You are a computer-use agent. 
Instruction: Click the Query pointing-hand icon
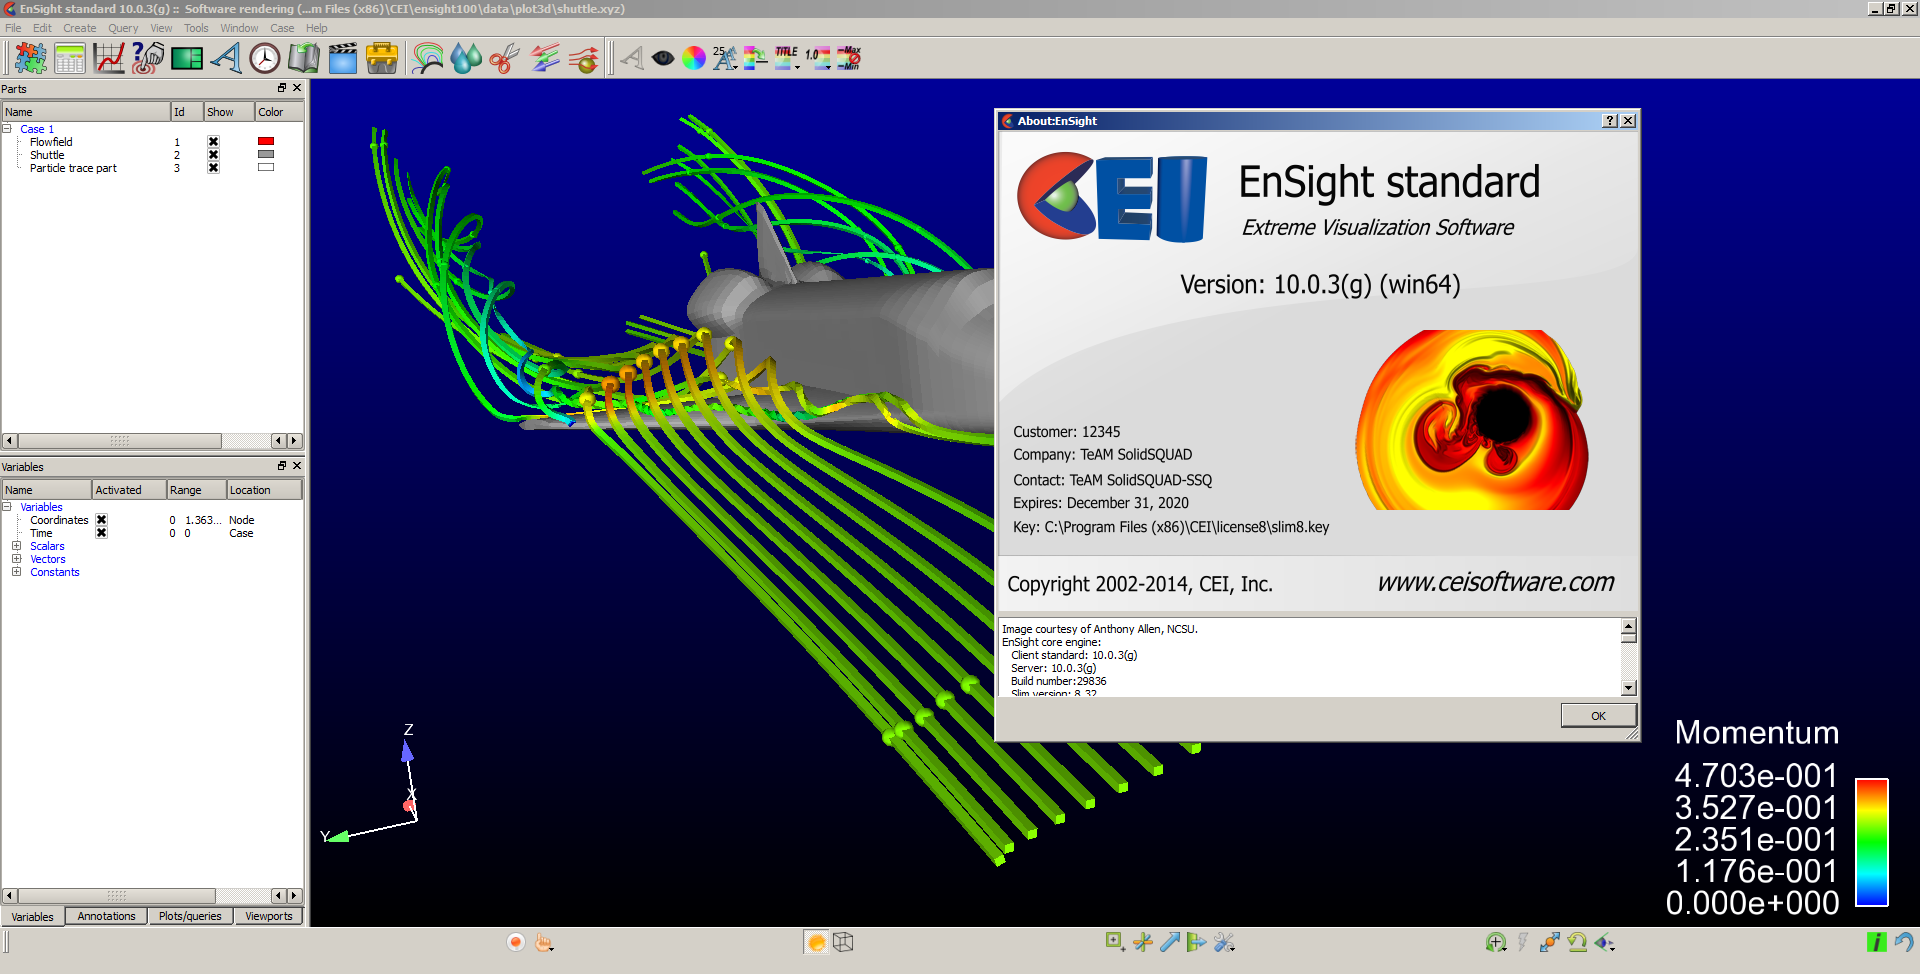click(148, 58)
